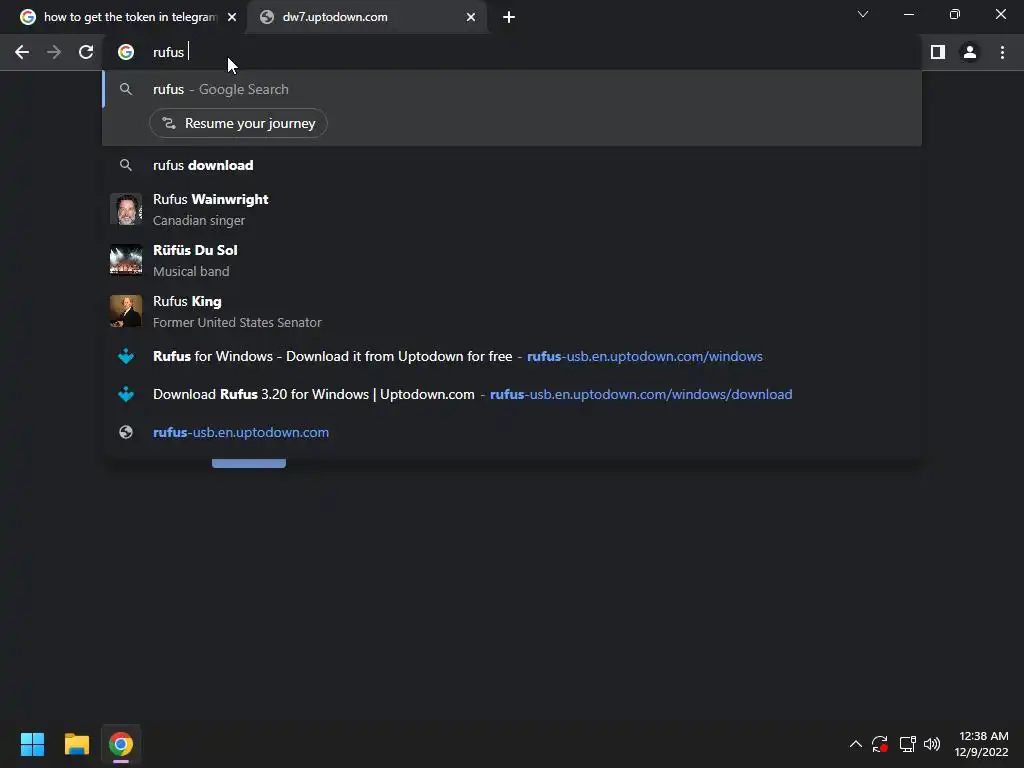Click the Rufus King portrait thumbnail
This screenshot has height=768, width=1024.
coord(126,311)
